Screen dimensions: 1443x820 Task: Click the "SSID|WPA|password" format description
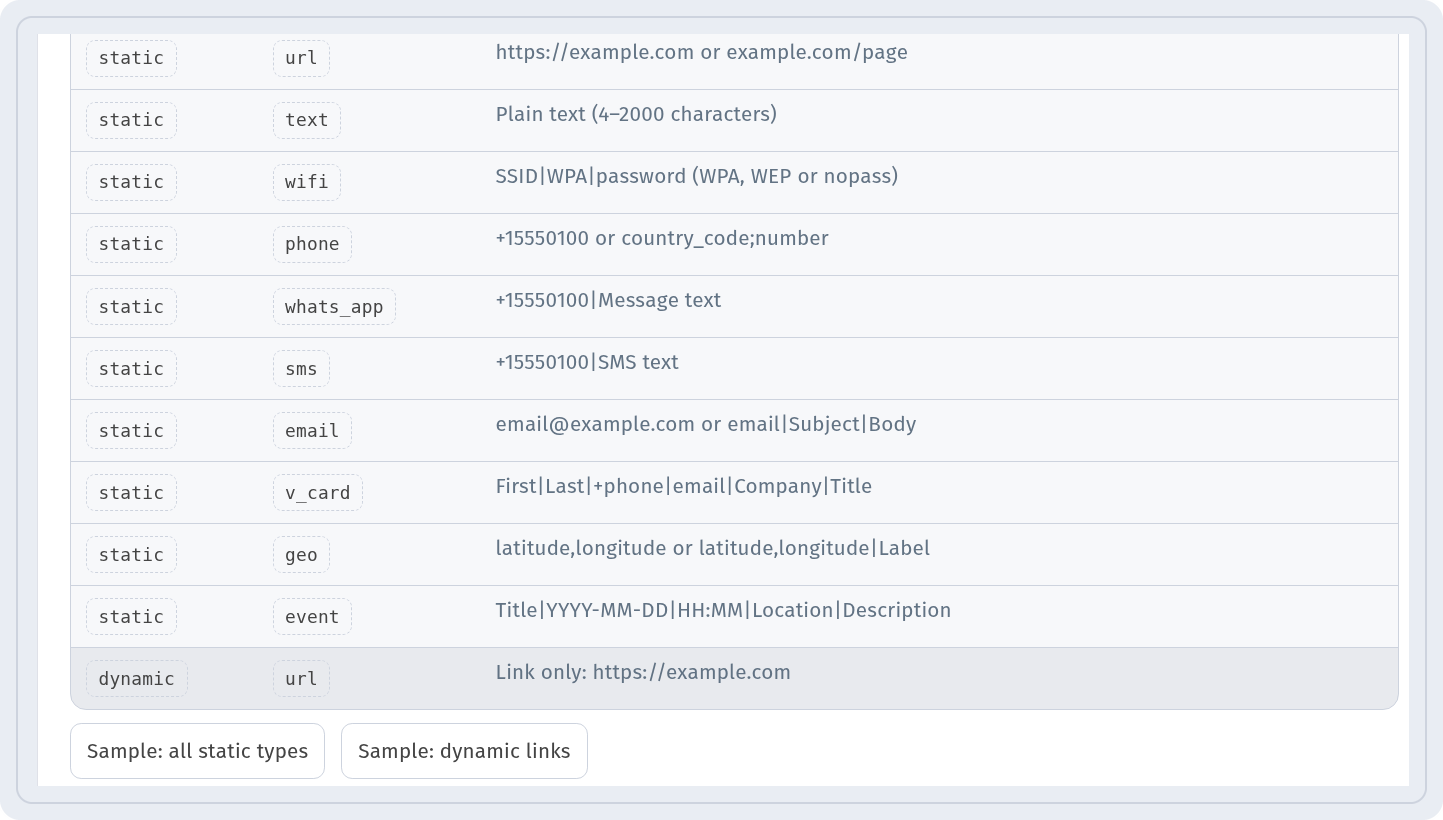[x=697, y=176]
